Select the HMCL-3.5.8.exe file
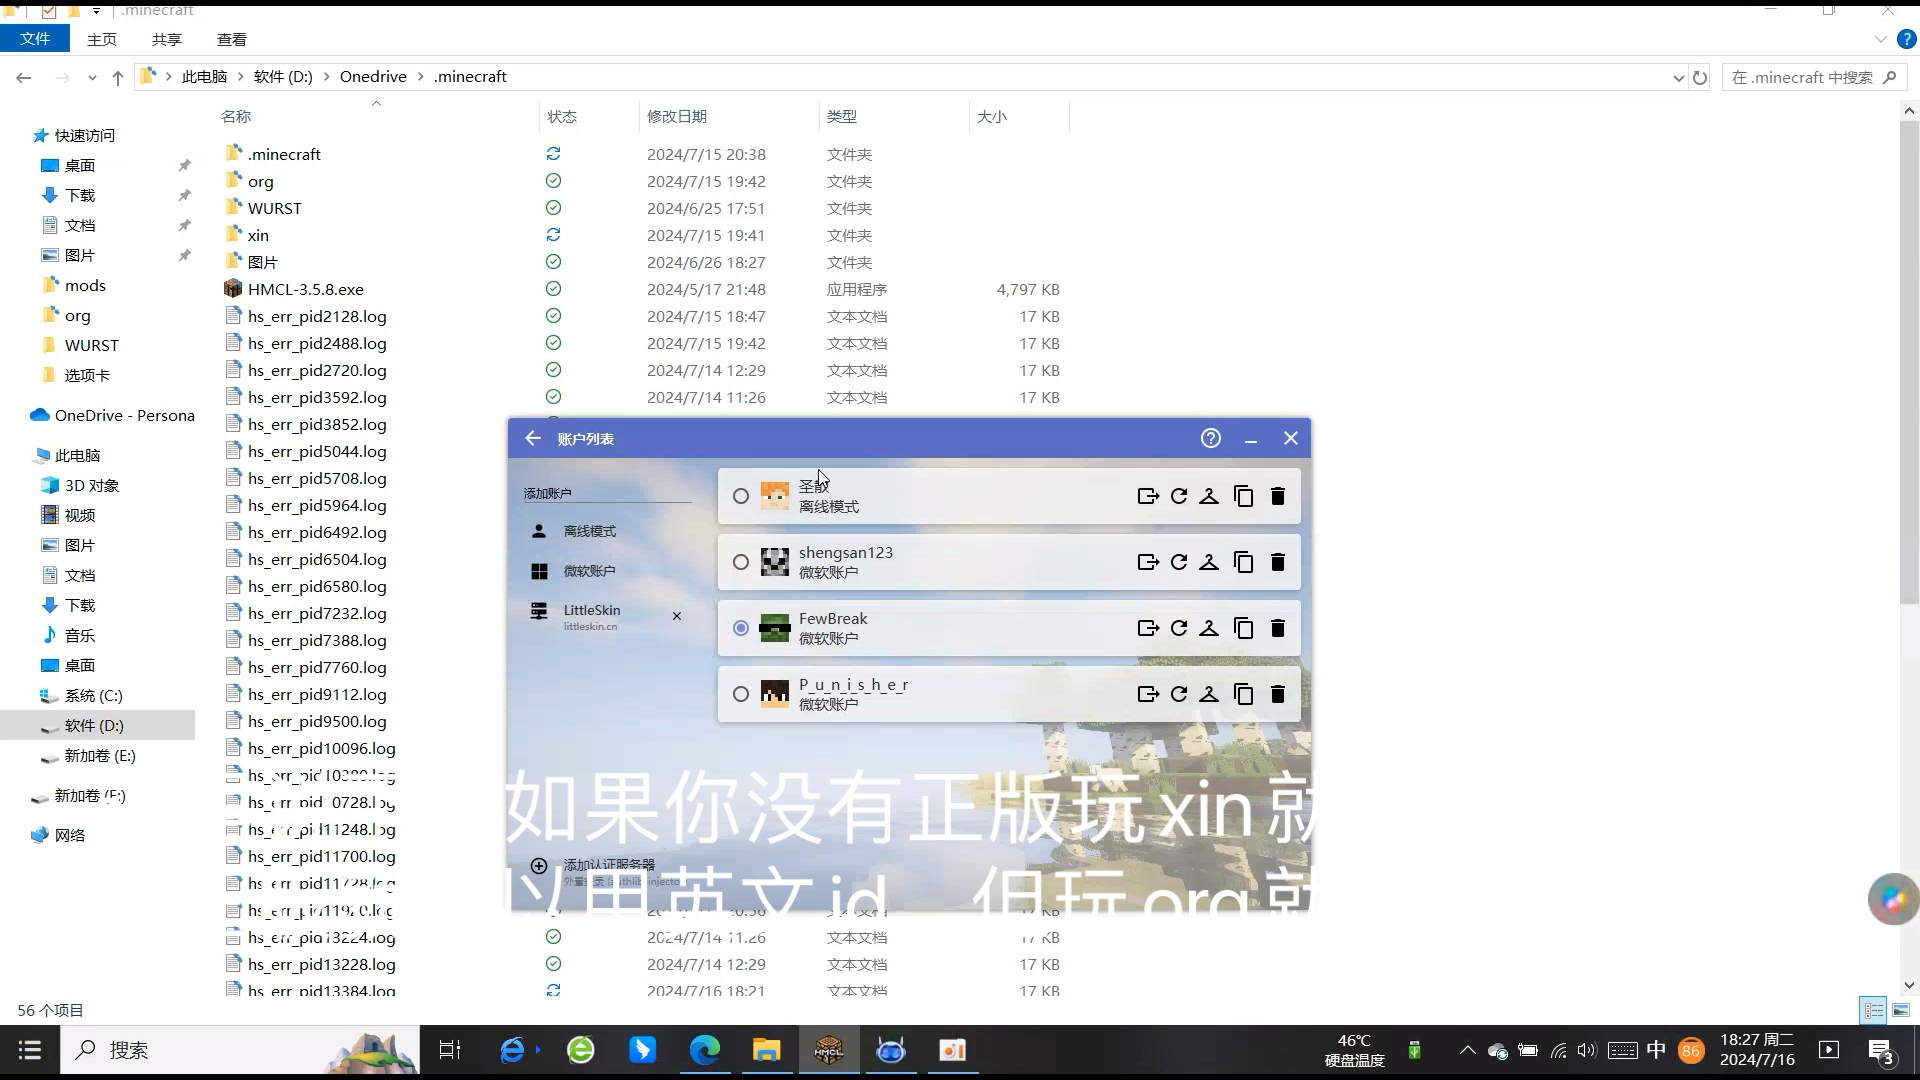Image resolution: width=1920 pixels, height=1080 pixels. [x=305, y=289]
